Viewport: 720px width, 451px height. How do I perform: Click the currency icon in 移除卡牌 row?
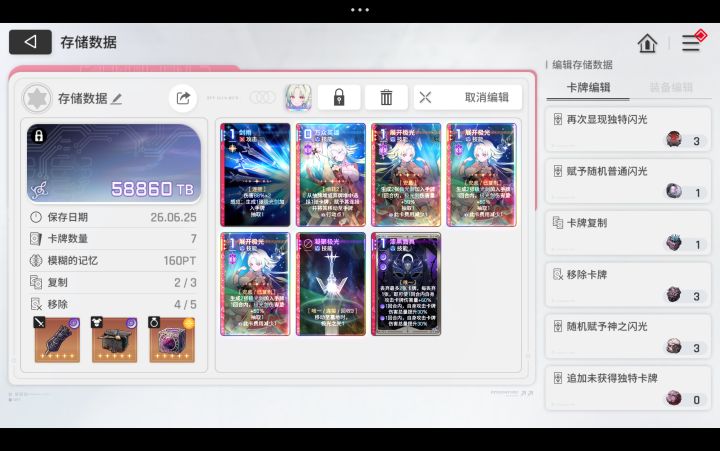pyautogui.click(x=674, y=294)
